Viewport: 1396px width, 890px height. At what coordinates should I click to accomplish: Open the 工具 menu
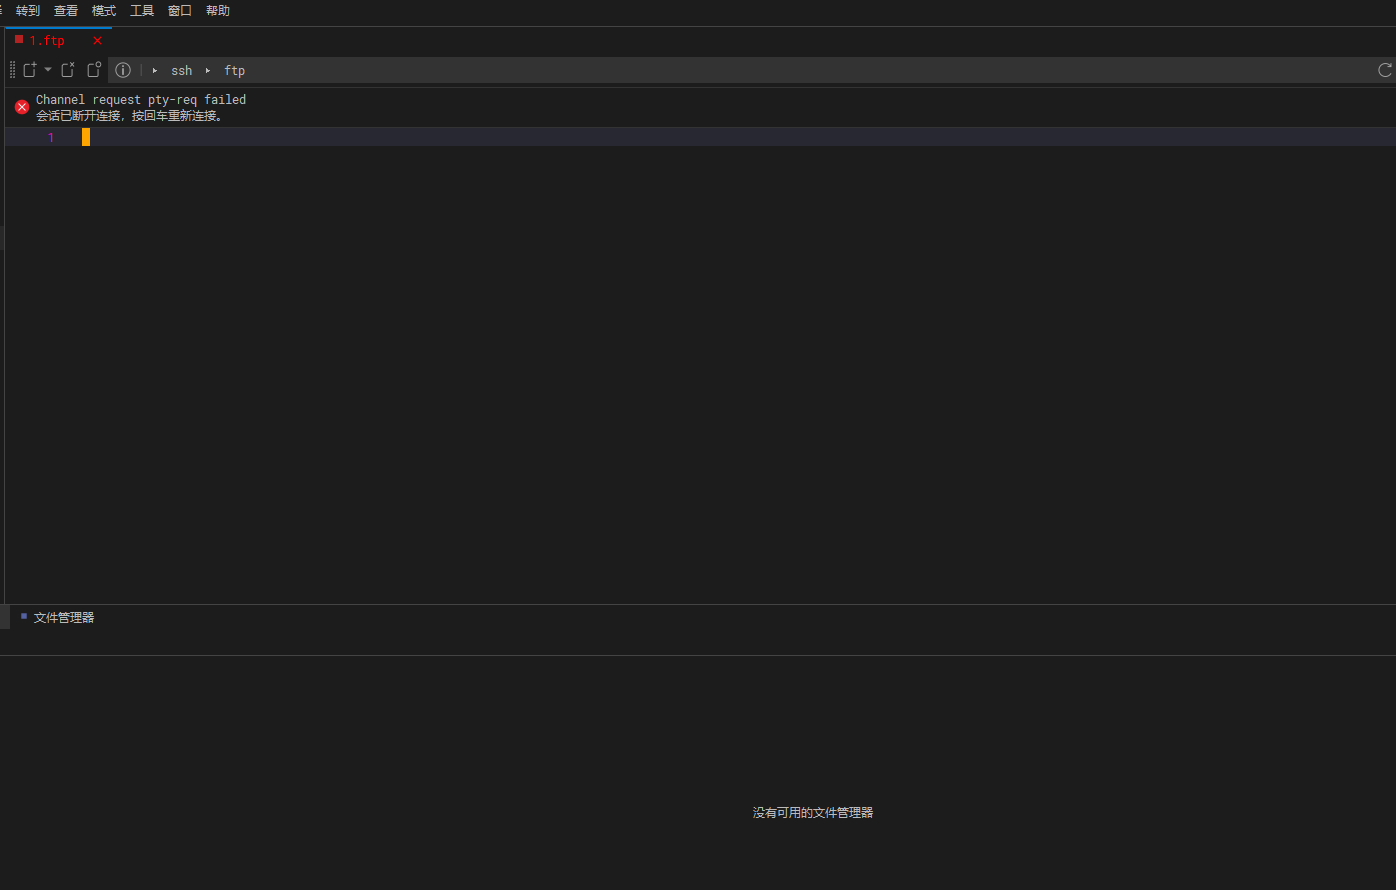(x=141, y=11)
